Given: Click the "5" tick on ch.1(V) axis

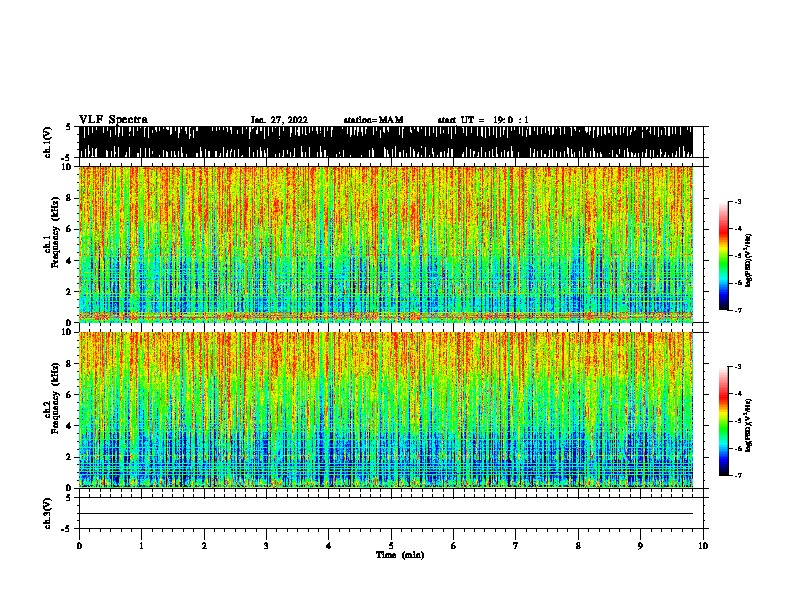Looking at the screenshot, I should pos(68,127).
